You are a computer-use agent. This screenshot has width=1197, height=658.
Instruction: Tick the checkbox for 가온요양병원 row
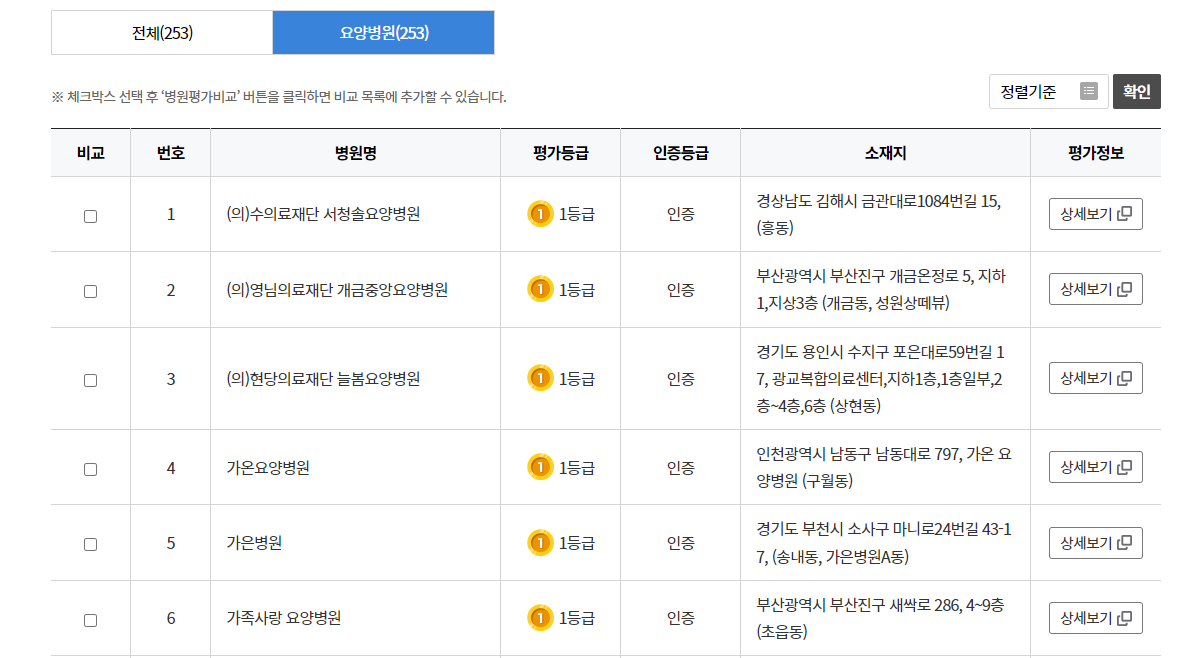(x=91, y=469)
